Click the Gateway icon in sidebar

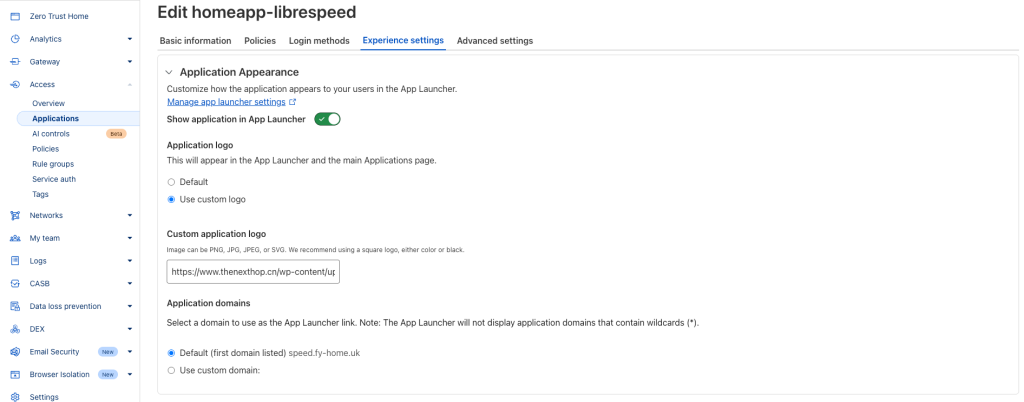point(15,62)
